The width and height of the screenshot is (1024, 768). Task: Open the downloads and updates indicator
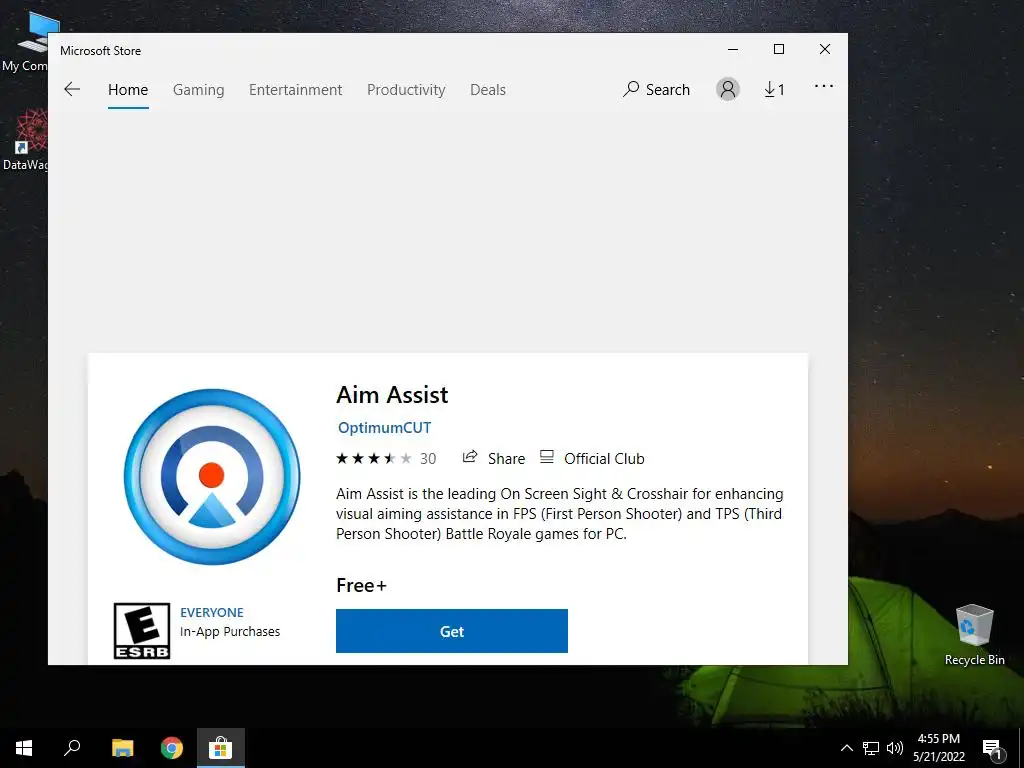(774, 89)
